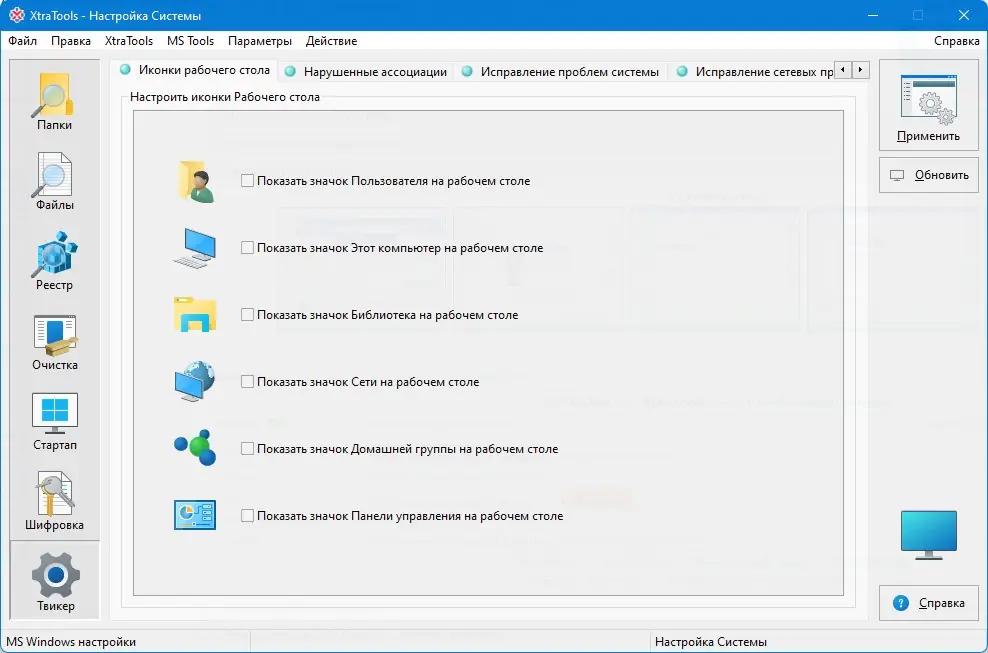Click the User folder icon in list
This screenshot has height=653, width=988.
197,182
